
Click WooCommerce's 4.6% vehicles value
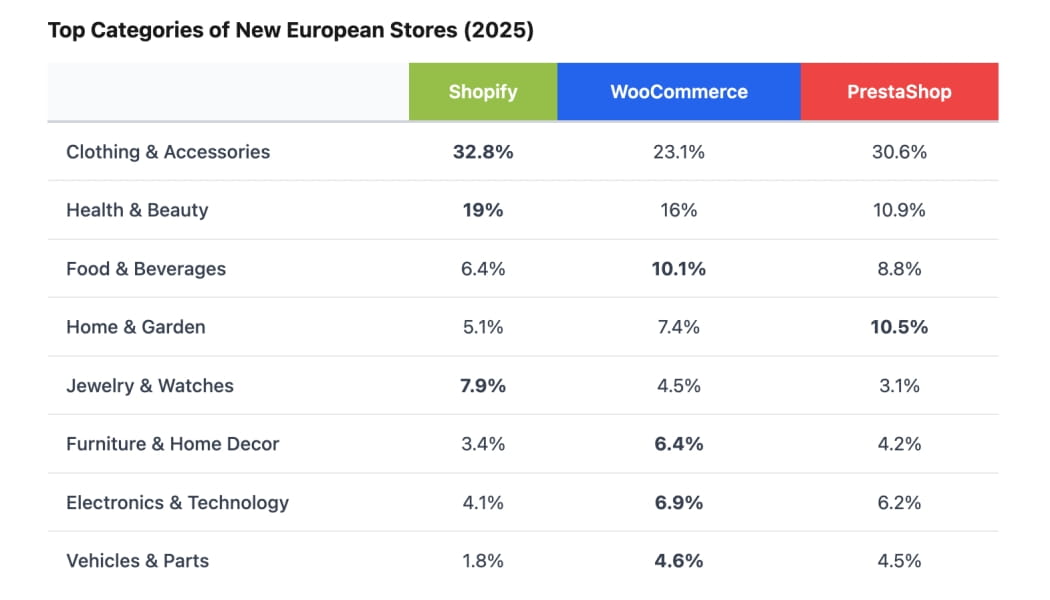point(679,561)
